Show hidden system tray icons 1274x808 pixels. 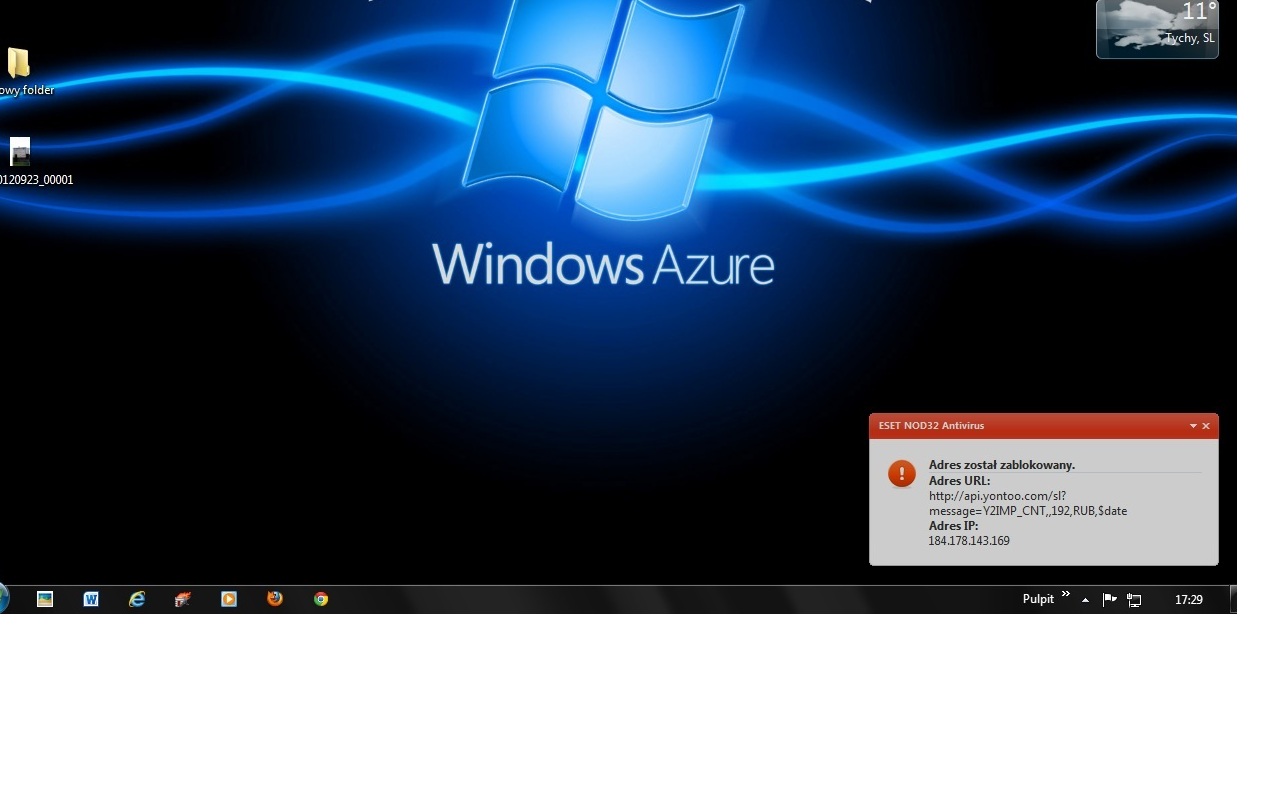(x=1086, y=600)
